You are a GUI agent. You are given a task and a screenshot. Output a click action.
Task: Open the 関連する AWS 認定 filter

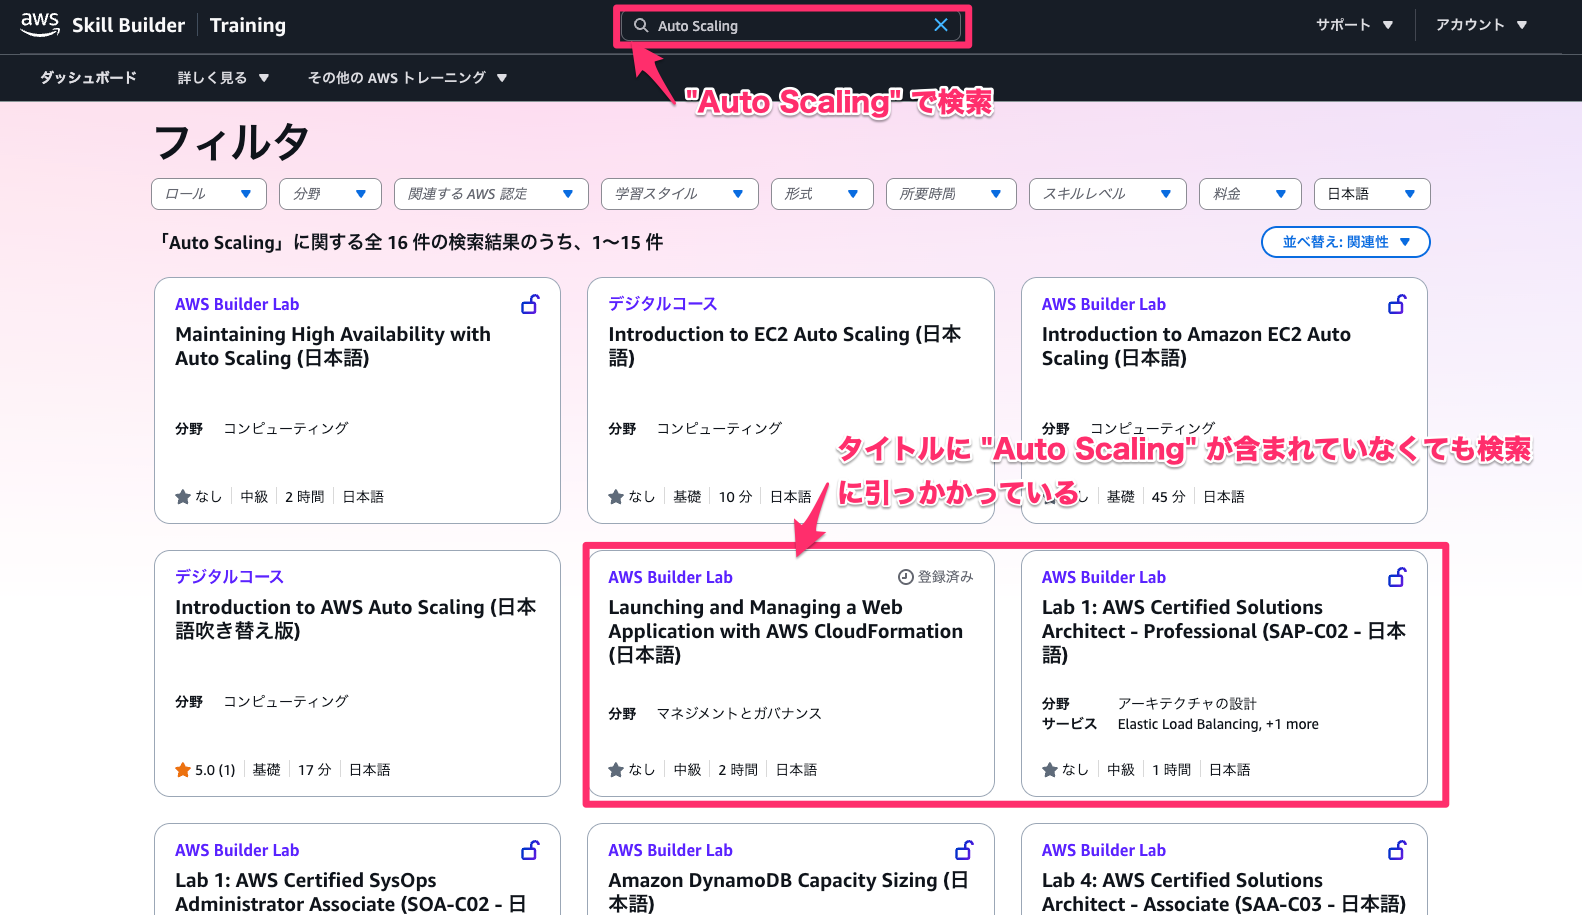491,194
